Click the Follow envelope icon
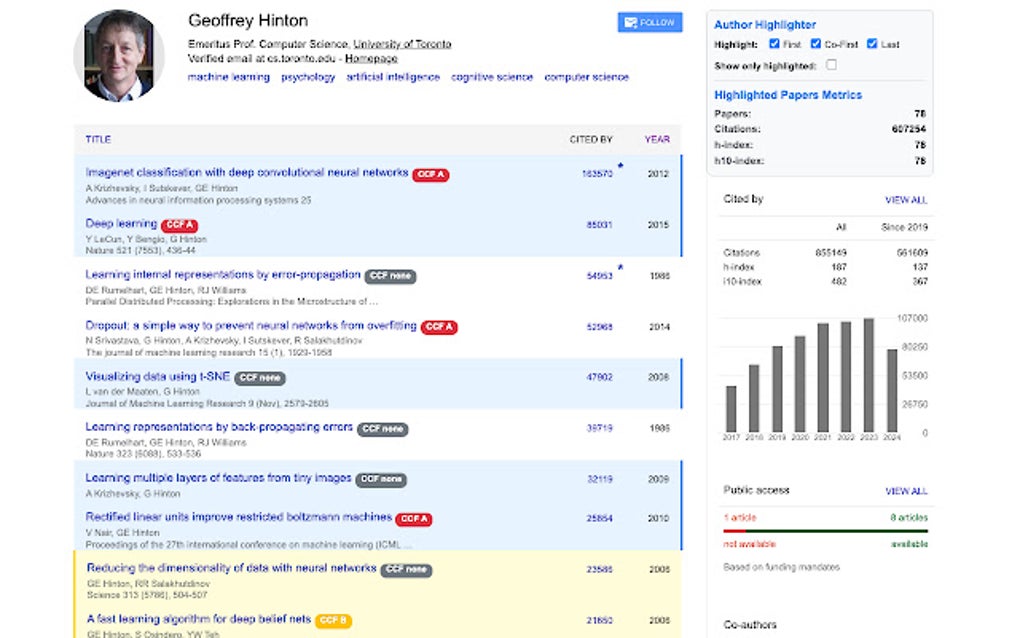Image resolution: width=1020 pixels, height=638 pixels. [632, 21]
